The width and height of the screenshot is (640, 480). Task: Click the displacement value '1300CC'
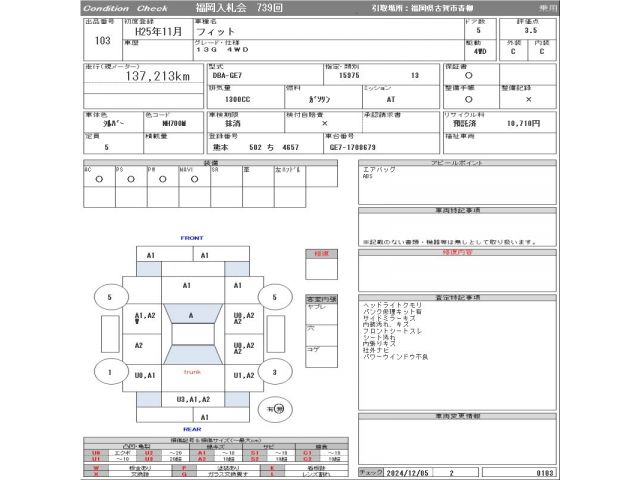(x=238, y=99)
